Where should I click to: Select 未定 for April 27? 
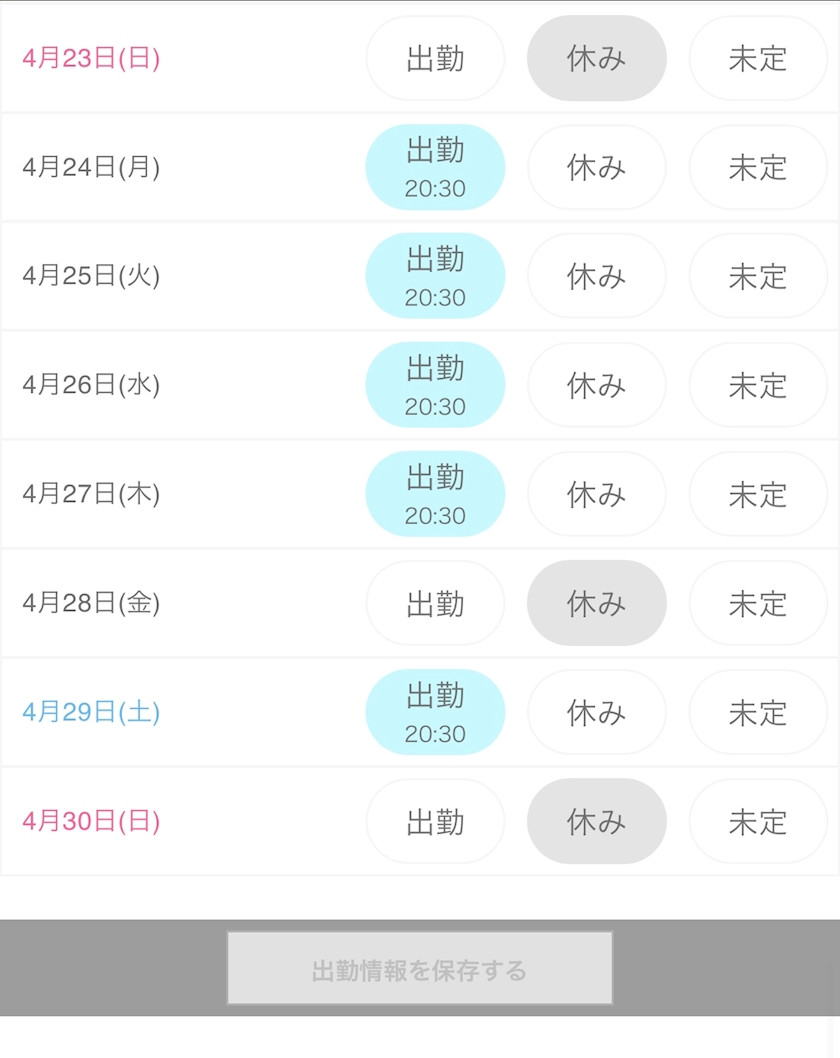click(x=758, y=495)
